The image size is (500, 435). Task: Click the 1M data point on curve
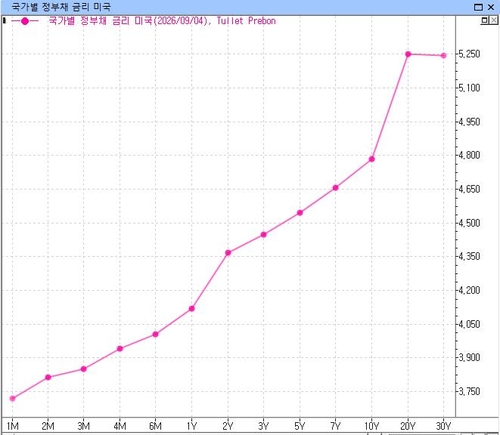(13, 398)
